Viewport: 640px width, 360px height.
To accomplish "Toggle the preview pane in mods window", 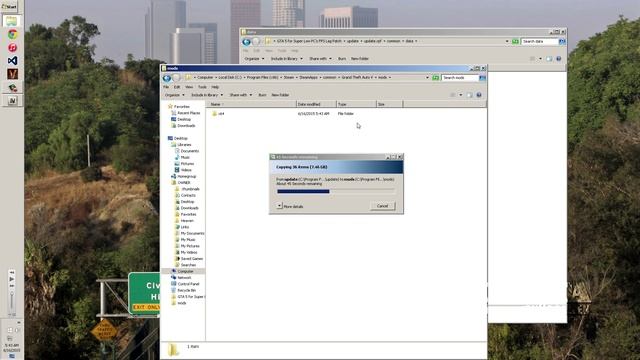I will click(469, 95).
